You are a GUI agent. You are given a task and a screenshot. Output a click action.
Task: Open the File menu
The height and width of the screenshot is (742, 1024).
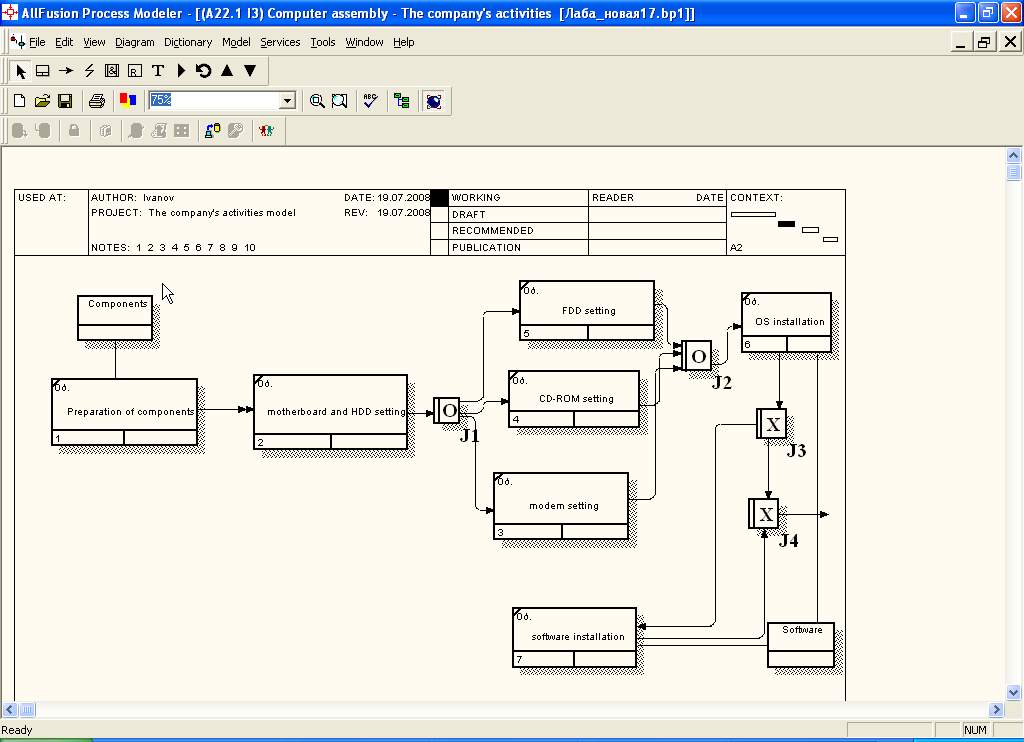[37, 42]
